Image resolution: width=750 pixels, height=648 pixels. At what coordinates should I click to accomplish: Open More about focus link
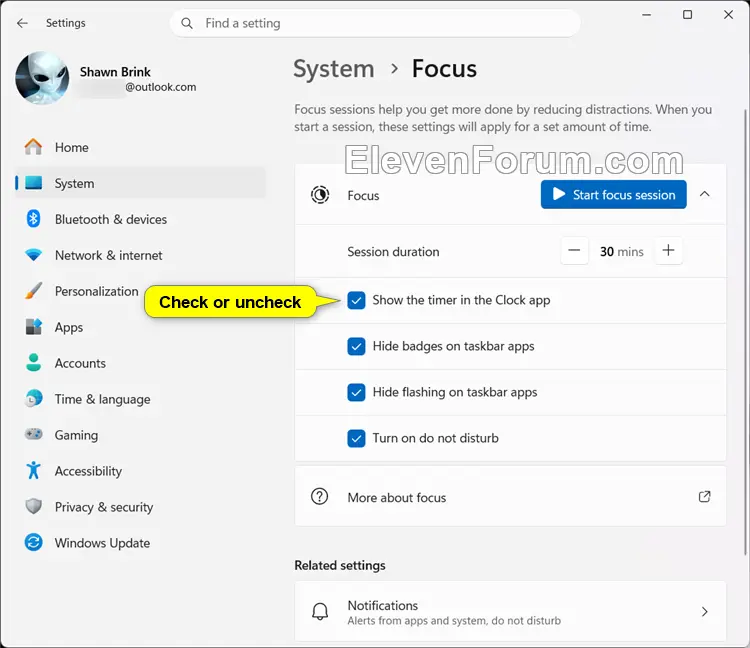(x=510, y=497)
